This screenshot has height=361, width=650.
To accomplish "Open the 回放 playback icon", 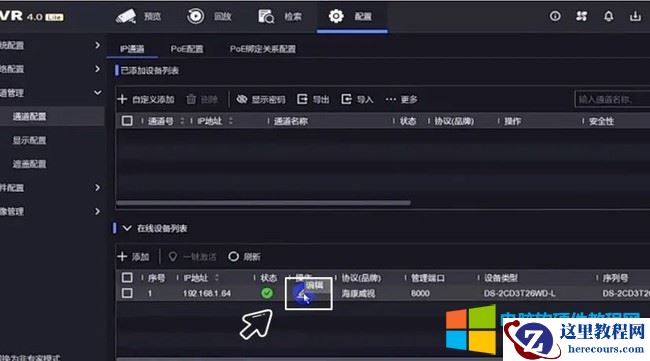I will 195,16.
